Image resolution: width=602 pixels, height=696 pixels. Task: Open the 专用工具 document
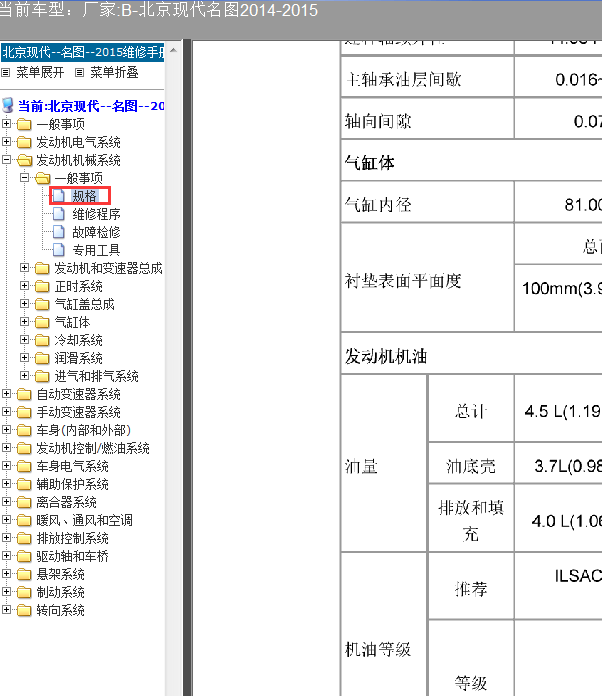96,250
